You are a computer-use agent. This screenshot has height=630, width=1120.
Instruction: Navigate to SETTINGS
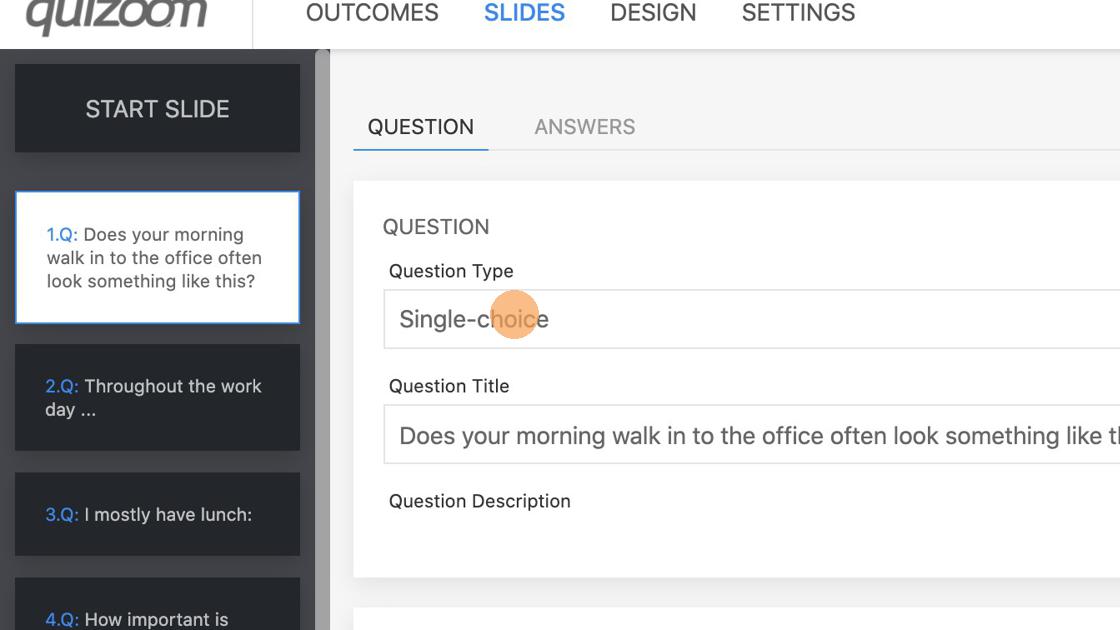(798, 13)
